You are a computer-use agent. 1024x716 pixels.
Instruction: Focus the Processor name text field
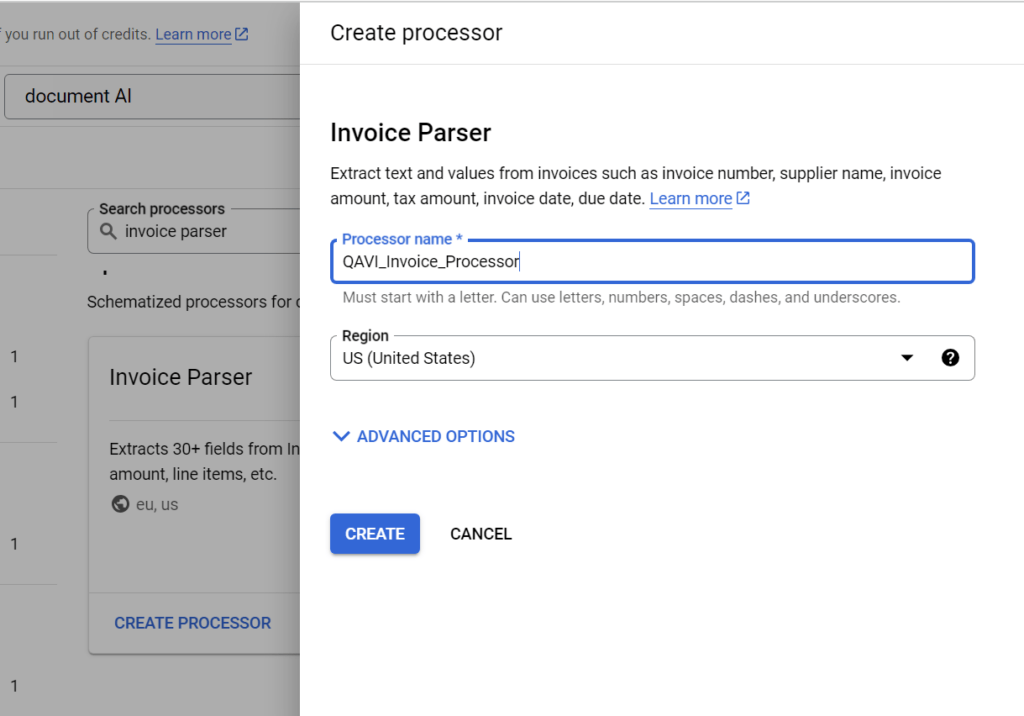click(x=650, y=262)
